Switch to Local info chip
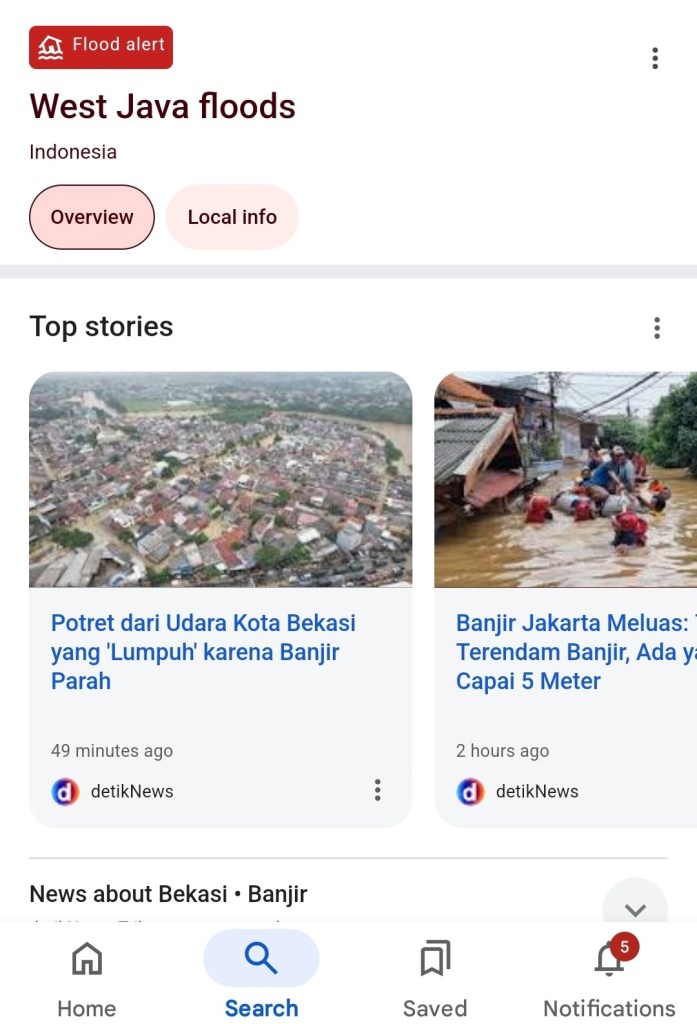 [x=232, y=217]
